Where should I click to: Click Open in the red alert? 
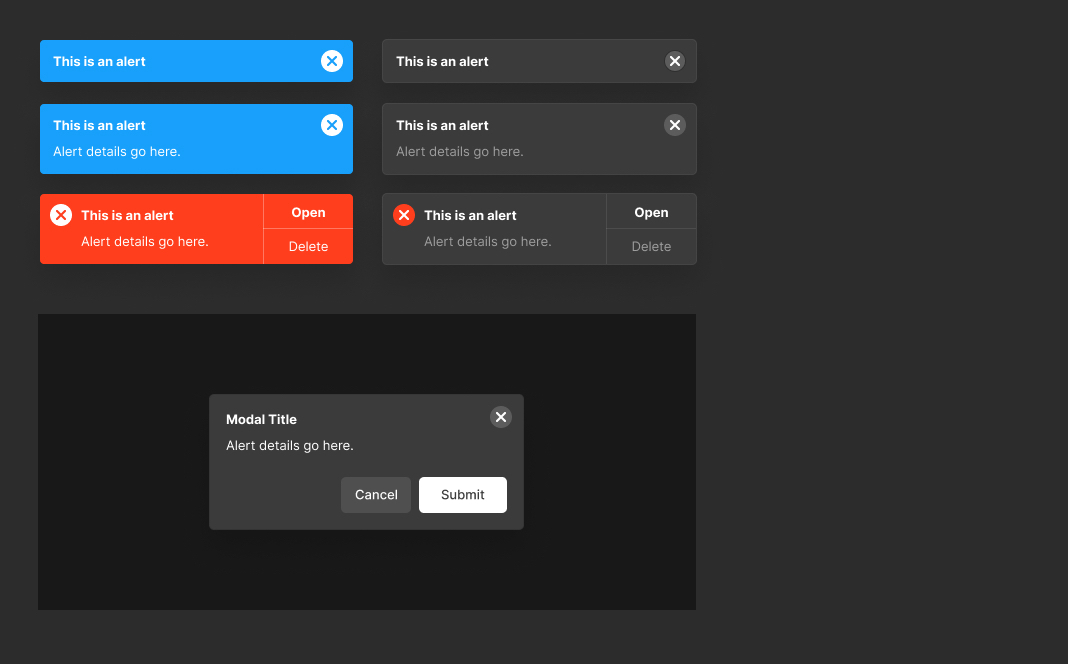point(308,212)
